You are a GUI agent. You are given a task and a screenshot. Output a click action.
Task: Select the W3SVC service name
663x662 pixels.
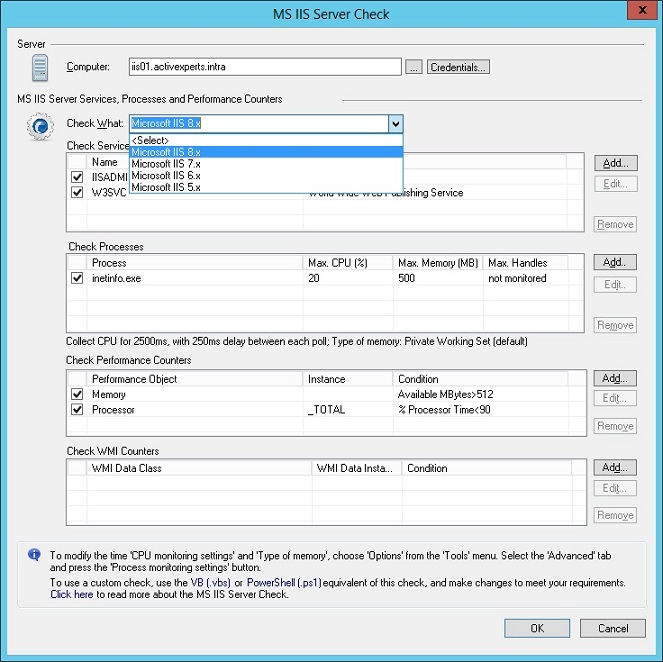click(109, 193)
